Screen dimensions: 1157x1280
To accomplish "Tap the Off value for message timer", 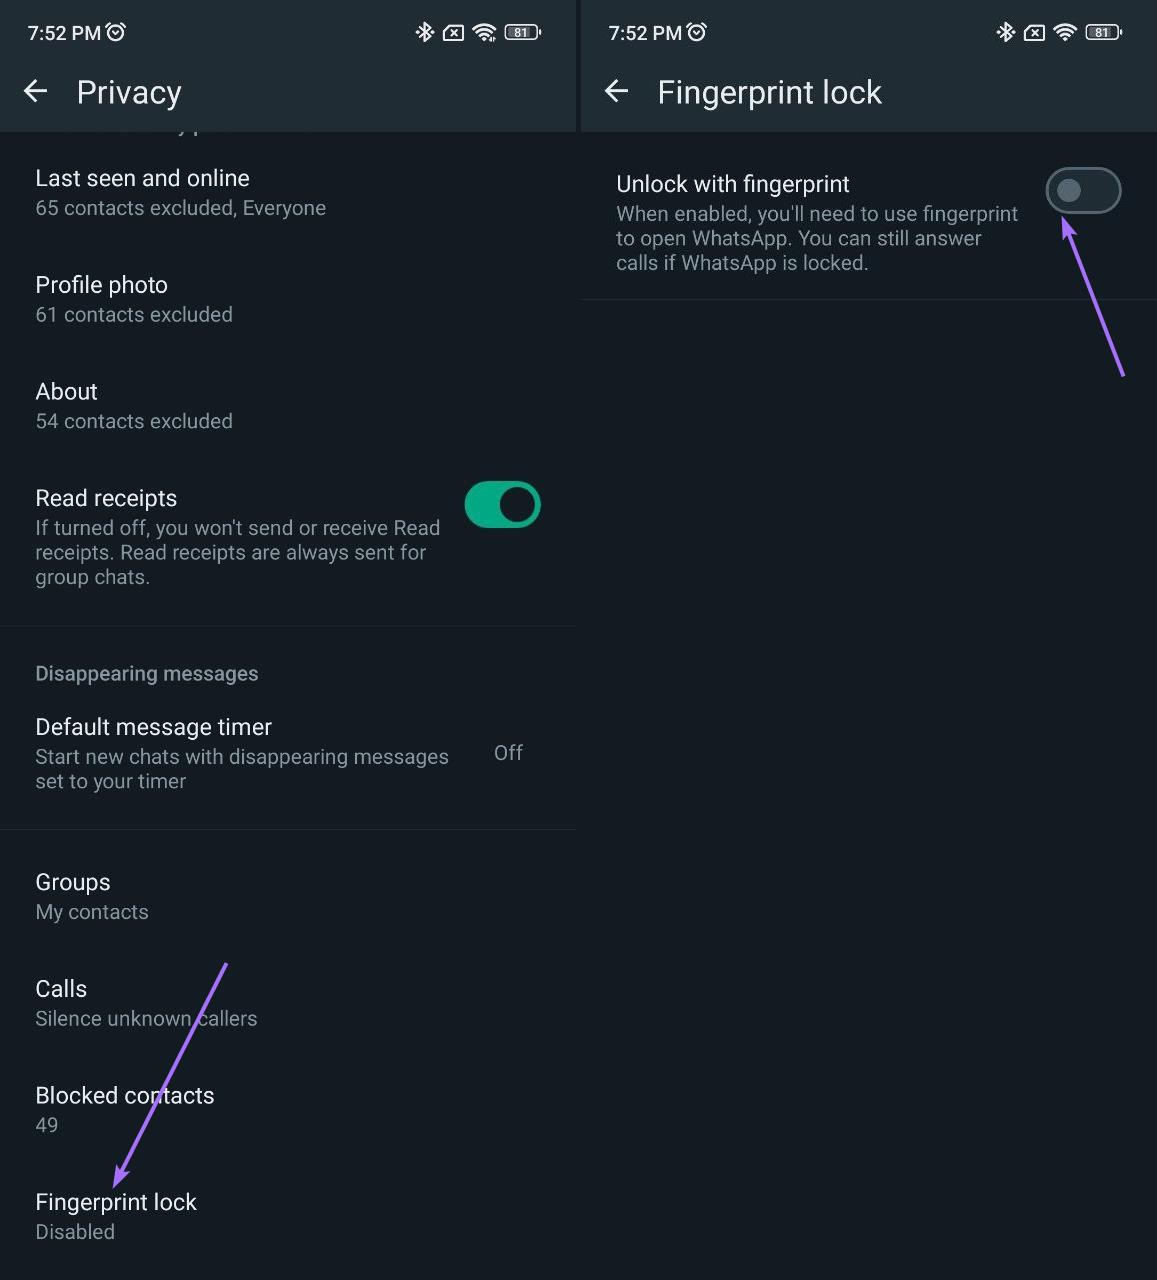I will tap(508, 753).
